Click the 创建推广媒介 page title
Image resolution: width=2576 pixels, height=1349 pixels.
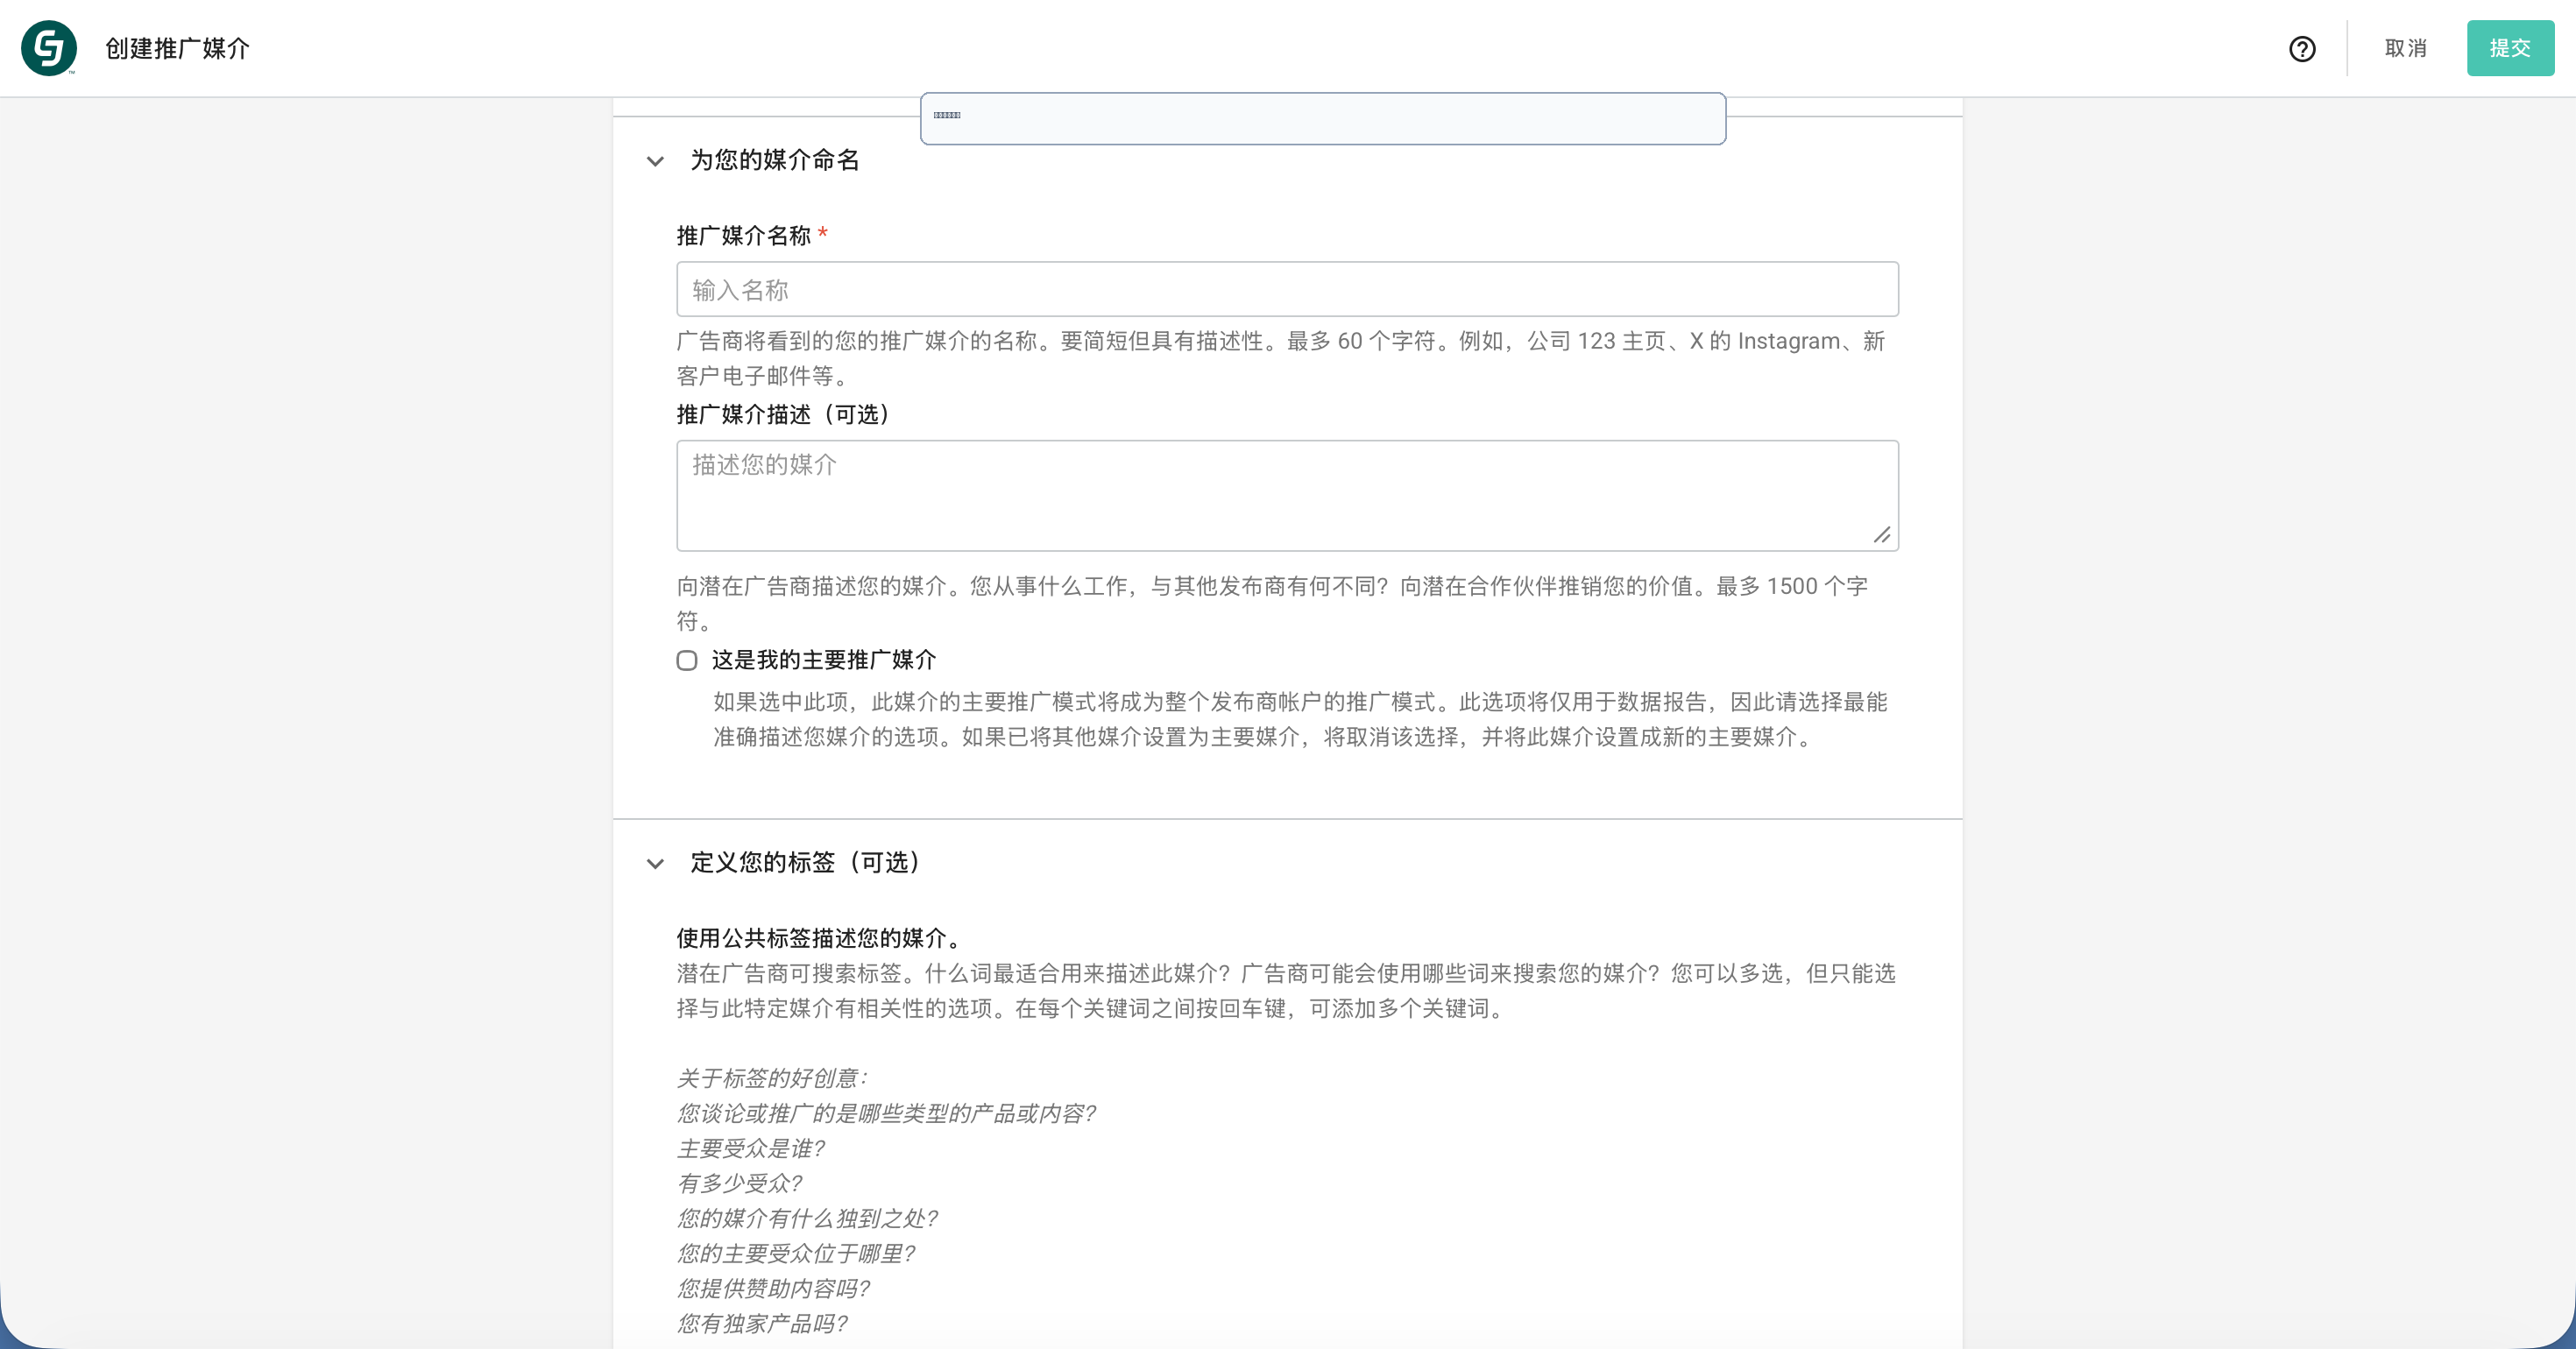tap(178, 48)
